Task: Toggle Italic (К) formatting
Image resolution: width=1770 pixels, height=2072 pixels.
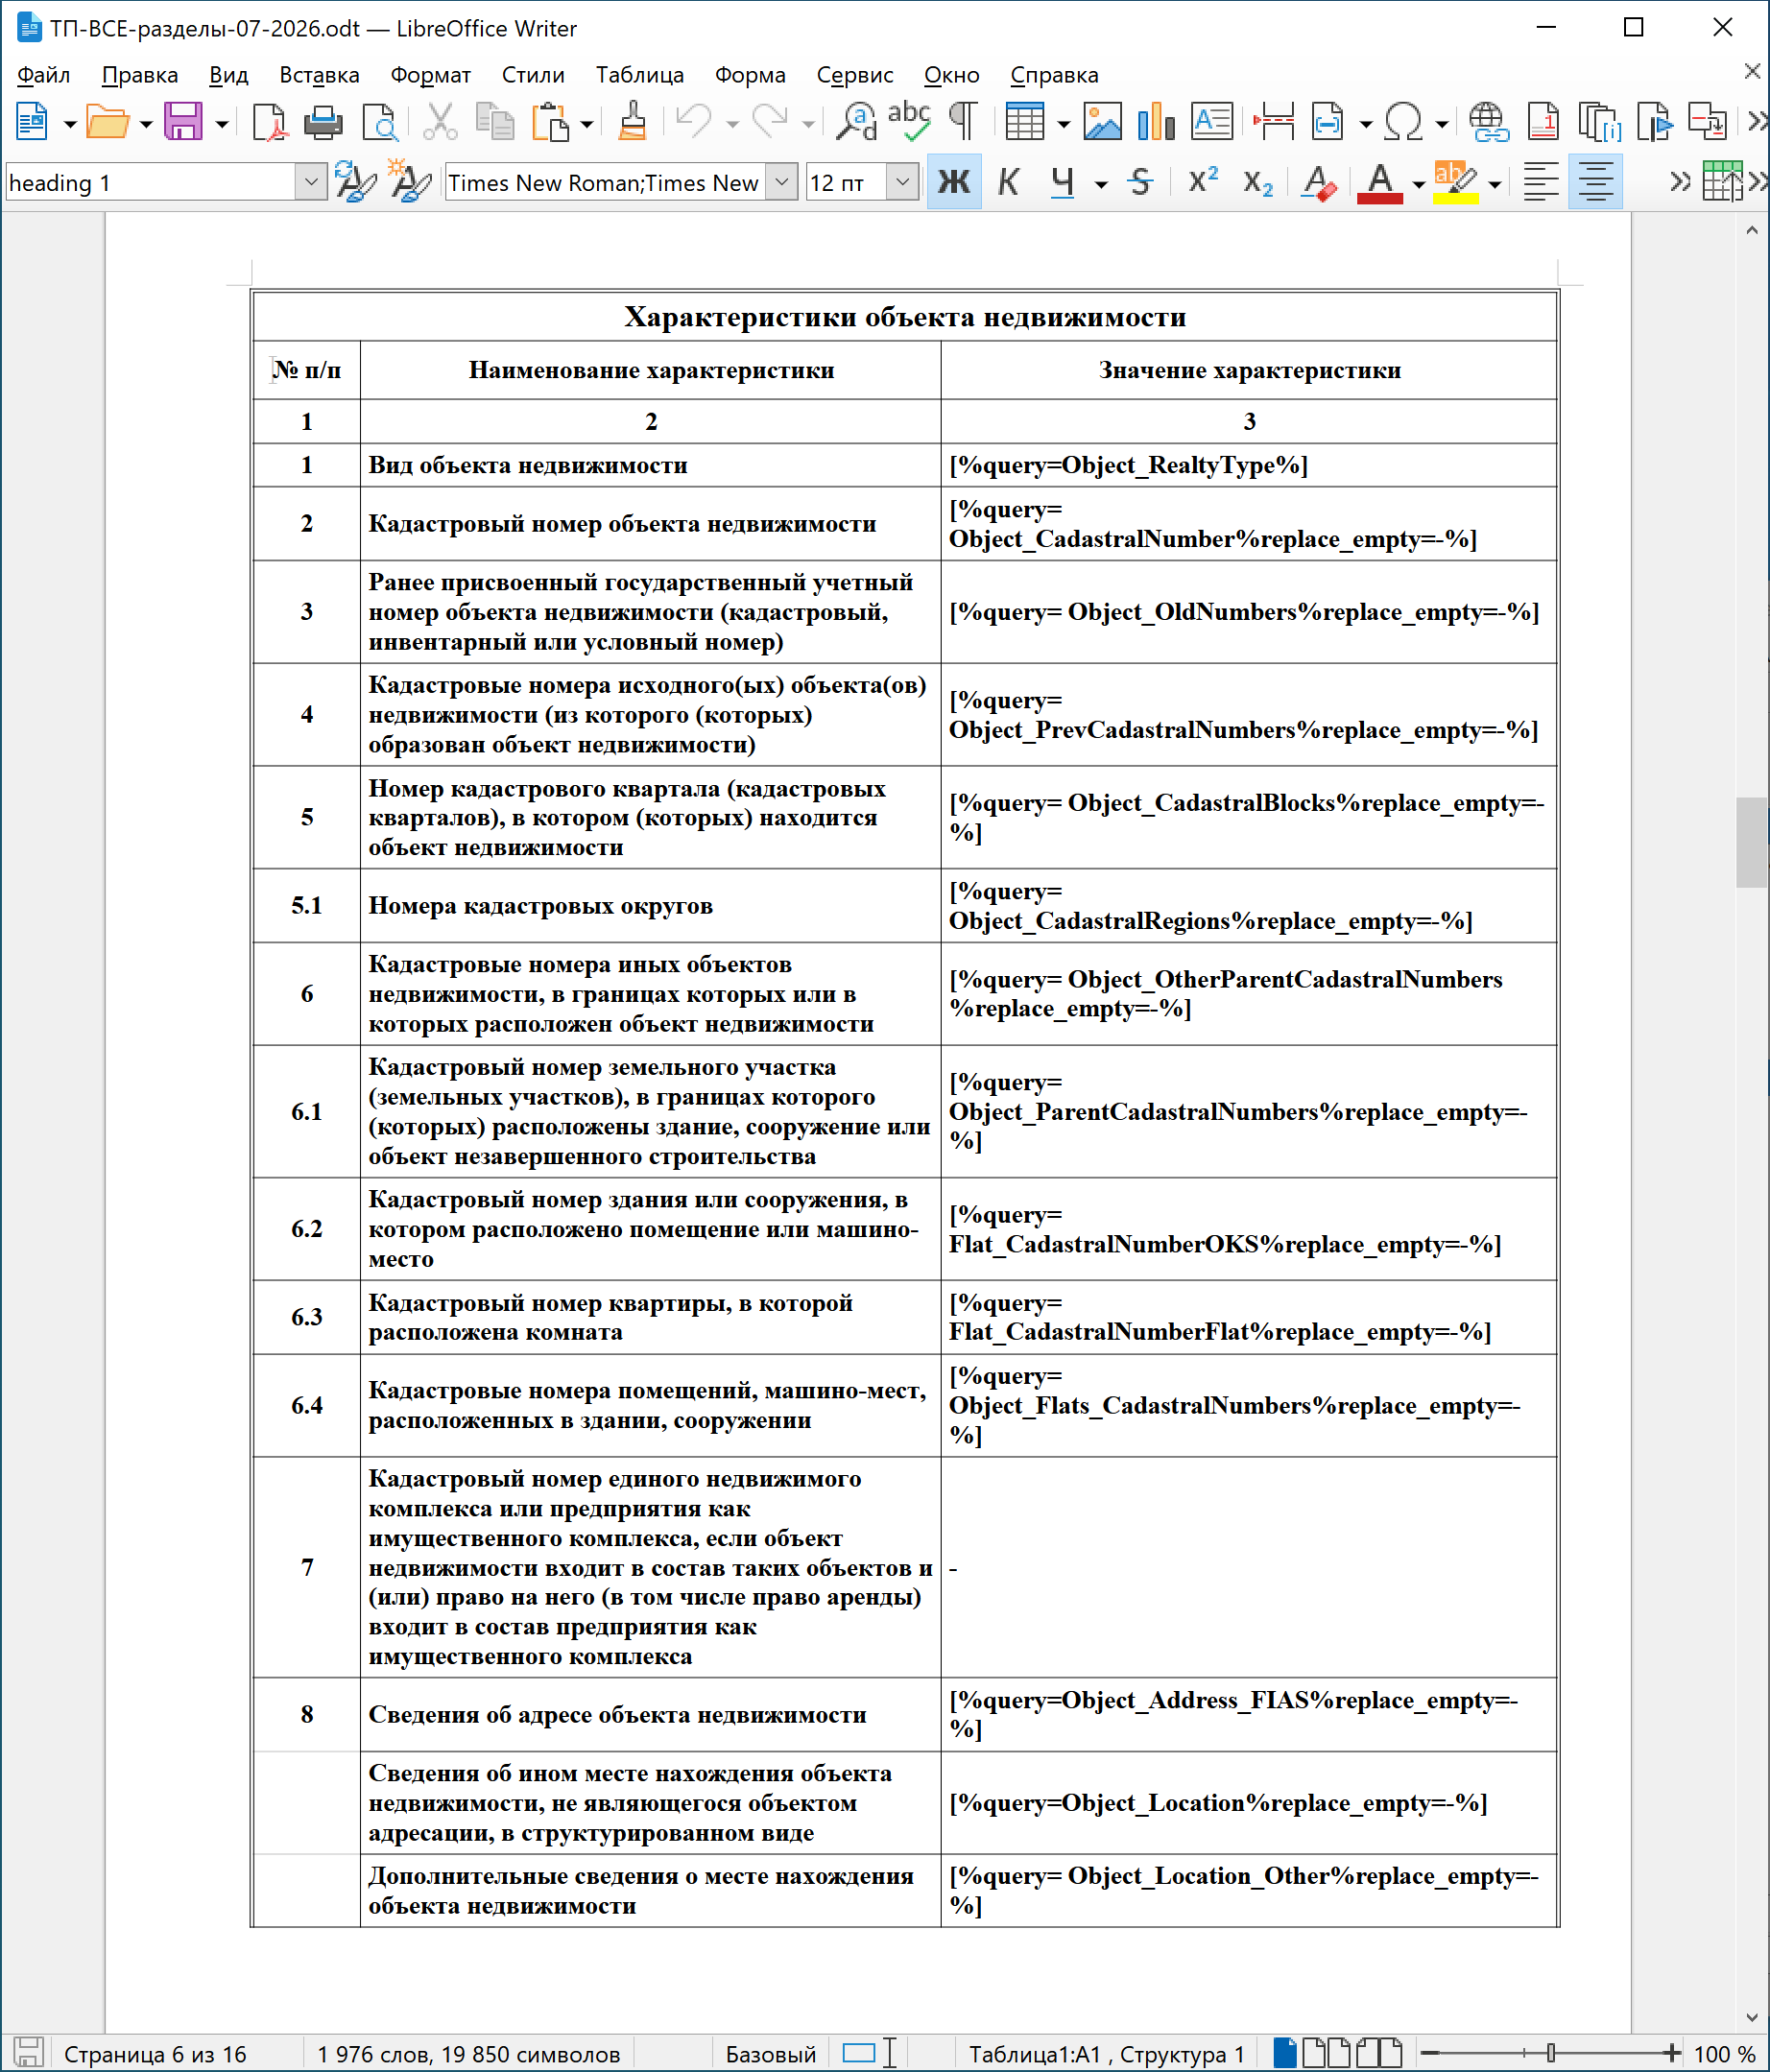Action: 1009,183
